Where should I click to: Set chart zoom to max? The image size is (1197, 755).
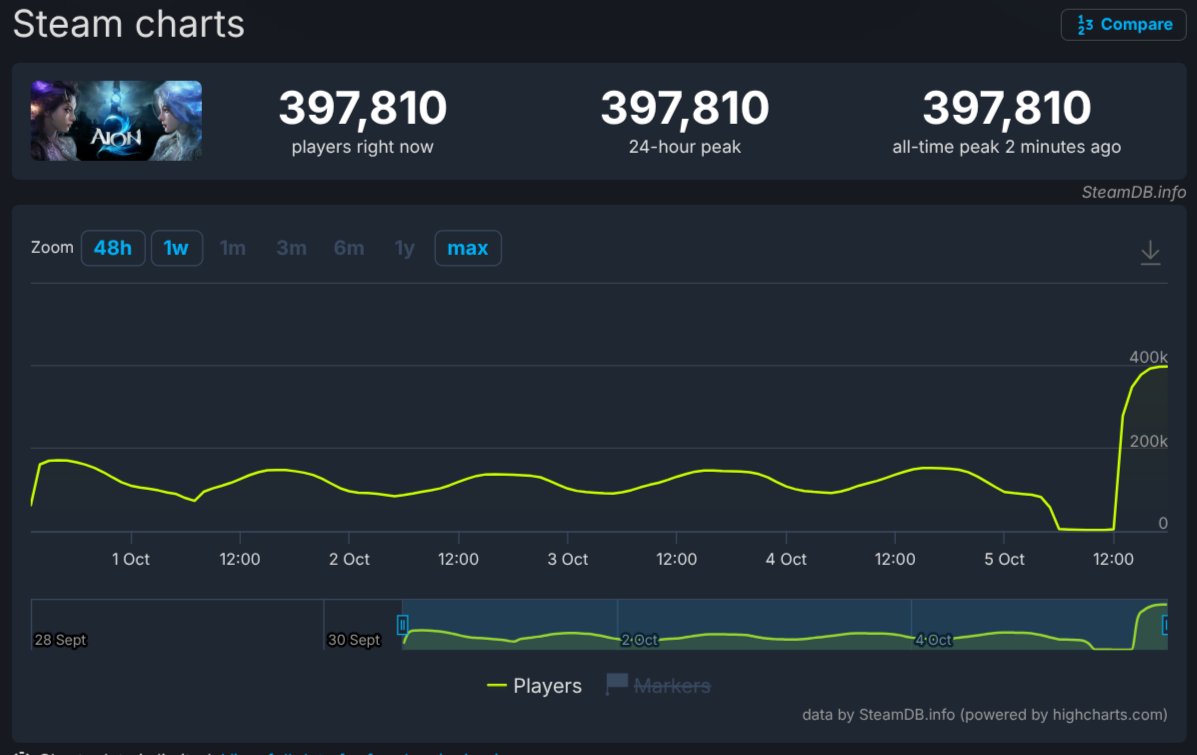pos(467,248)
